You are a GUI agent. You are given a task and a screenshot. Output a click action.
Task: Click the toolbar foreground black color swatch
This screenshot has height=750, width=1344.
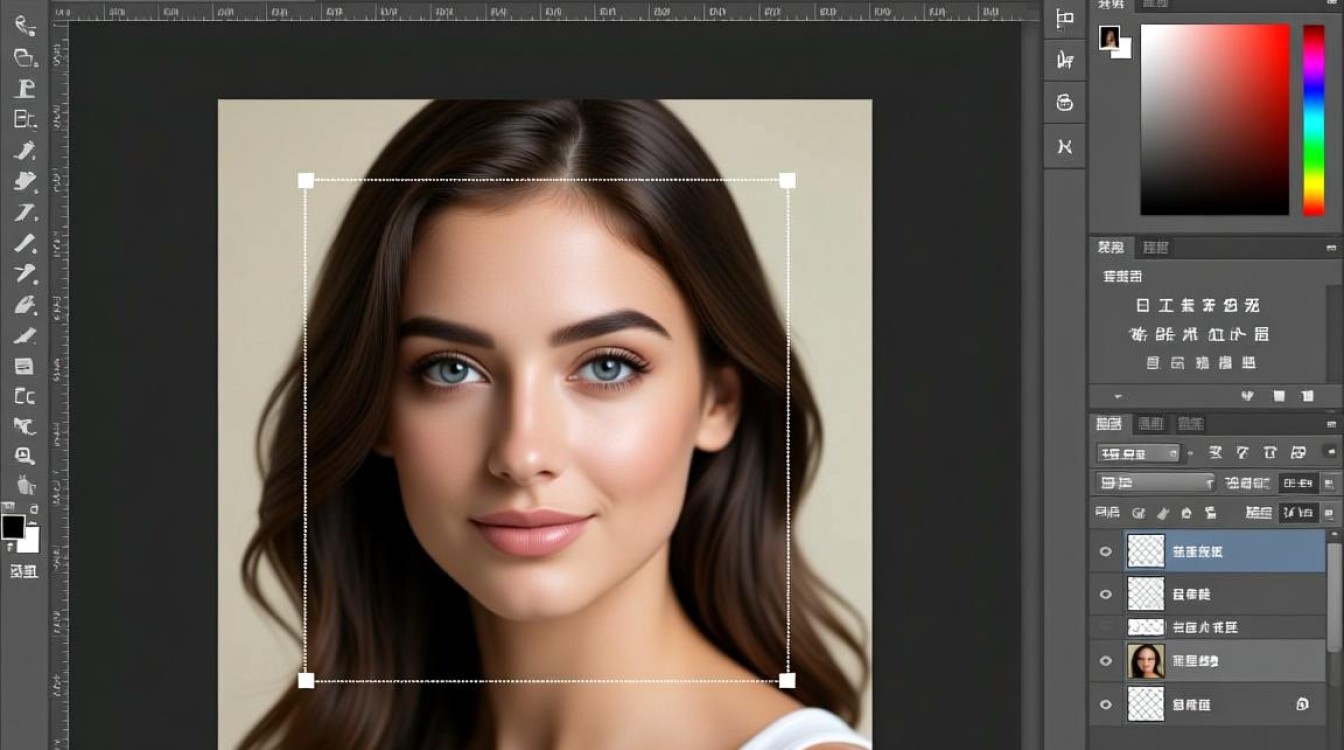pyautogui.click(x=13, y=527)
